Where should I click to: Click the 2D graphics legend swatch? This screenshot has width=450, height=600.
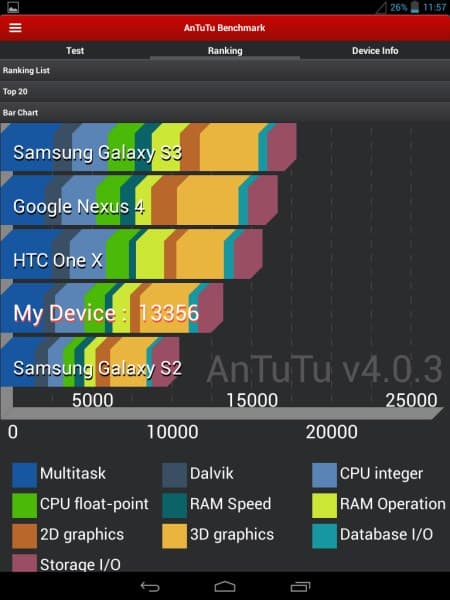(x=24, y=536)
